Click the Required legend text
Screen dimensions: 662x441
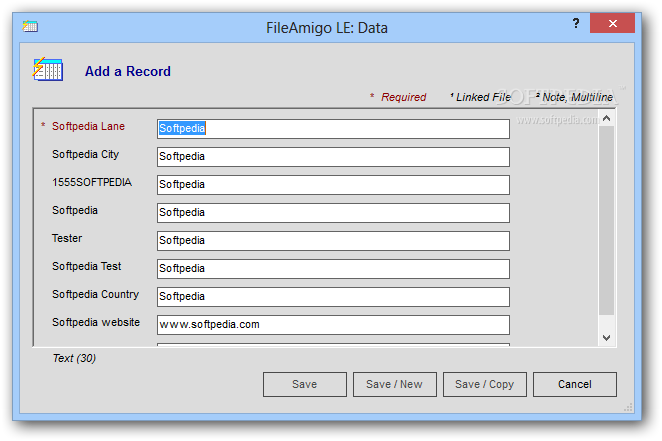point(403,97)
